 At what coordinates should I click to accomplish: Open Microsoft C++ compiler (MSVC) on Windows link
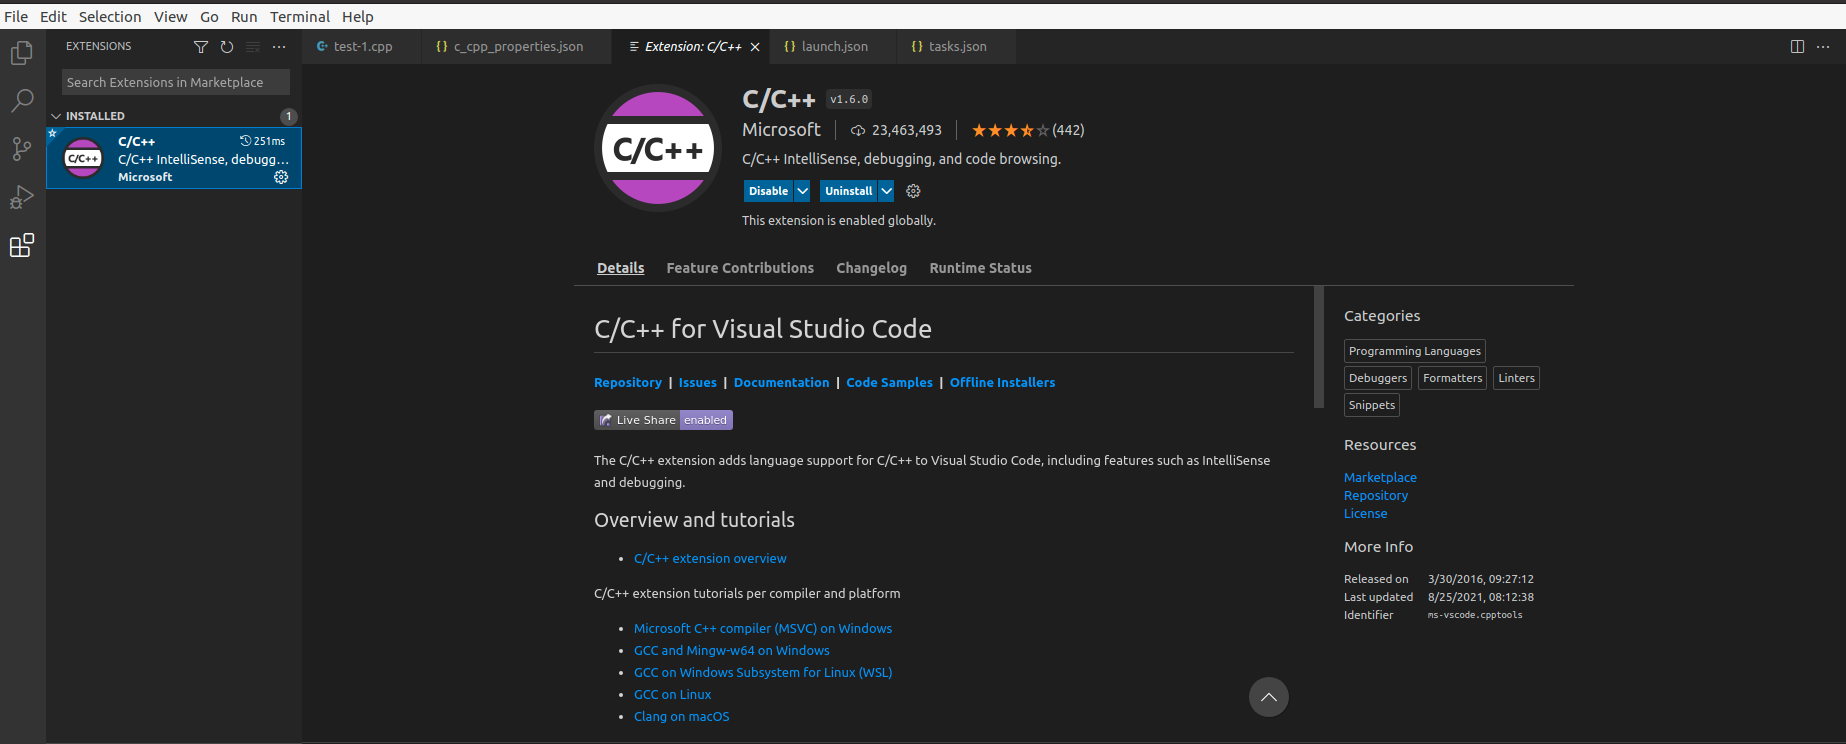[763, 629]
